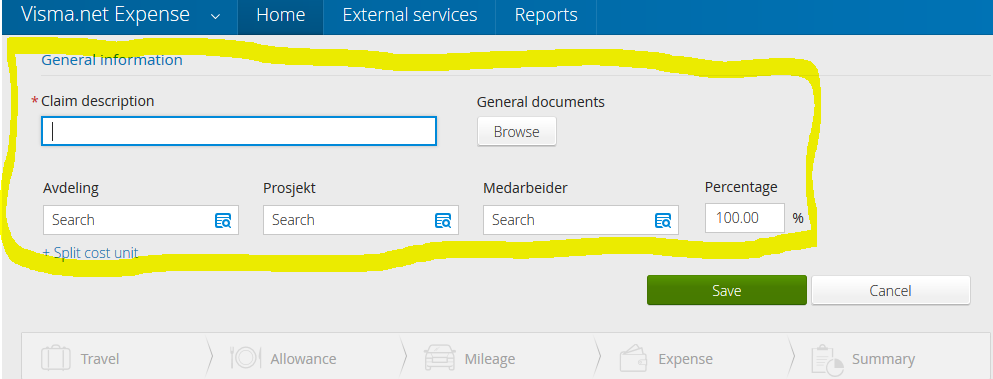This screenshot has height=379, width=993.
Task: Focus the Claim description text field
Action: click(x=239, y=131)
